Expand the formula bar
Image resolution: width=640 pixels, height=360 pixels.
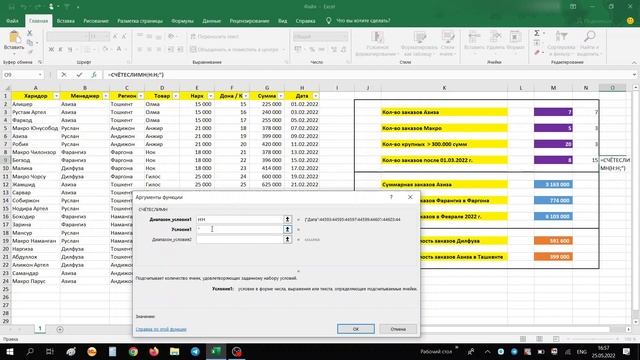tap(634, 75)
